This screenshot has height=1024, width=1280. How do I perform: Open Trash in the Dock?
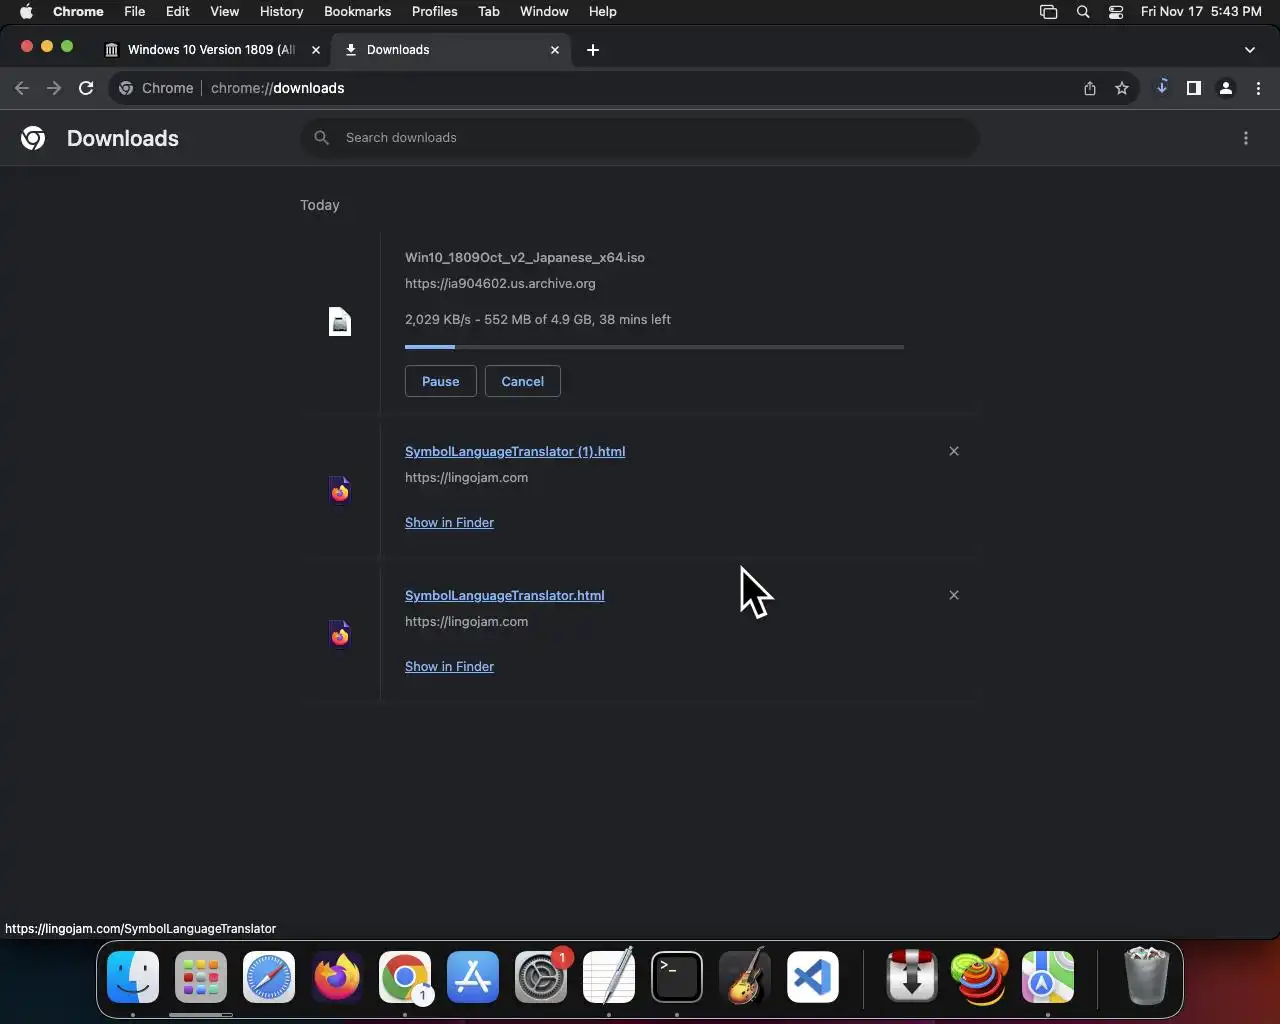pyautogui.click(x=1146, y=977)
